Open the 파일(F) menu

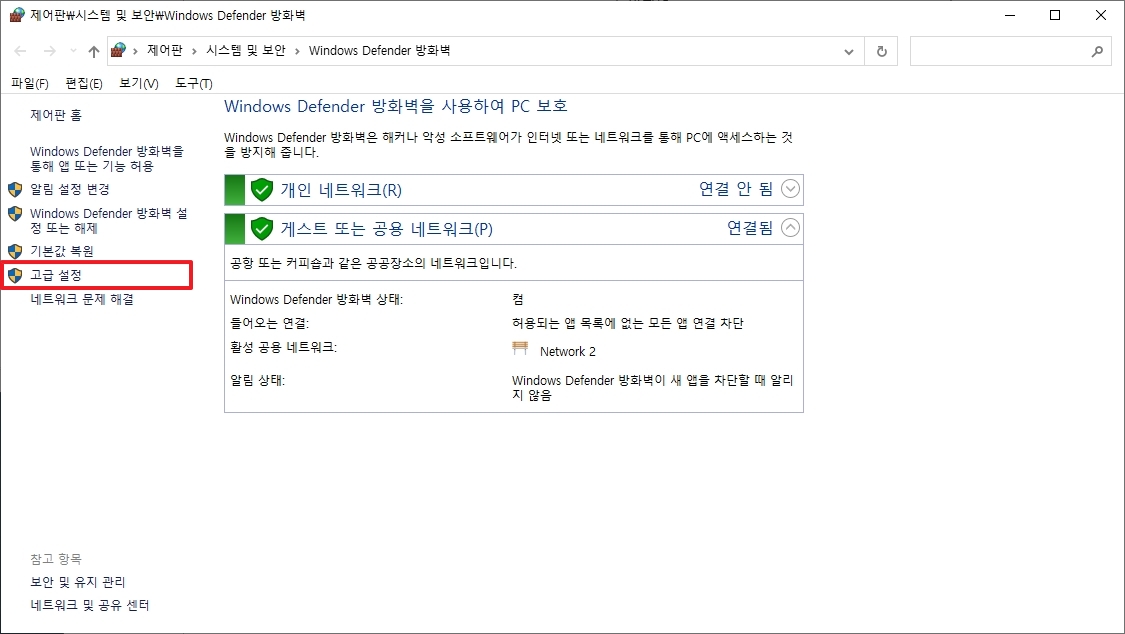click(x=29, y=83)
